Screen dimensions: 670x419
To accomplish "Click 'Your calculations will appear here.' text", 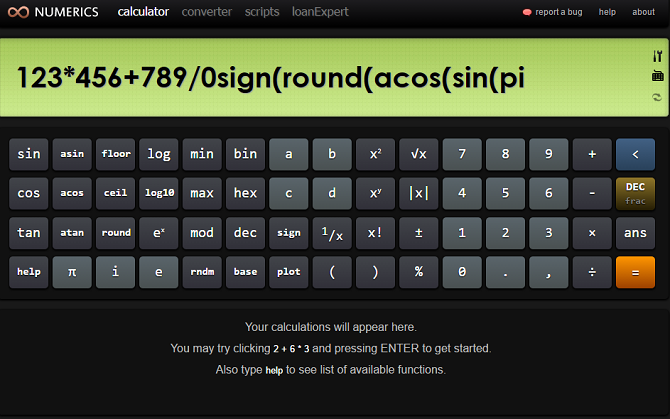I will click(x=331, y=327).
